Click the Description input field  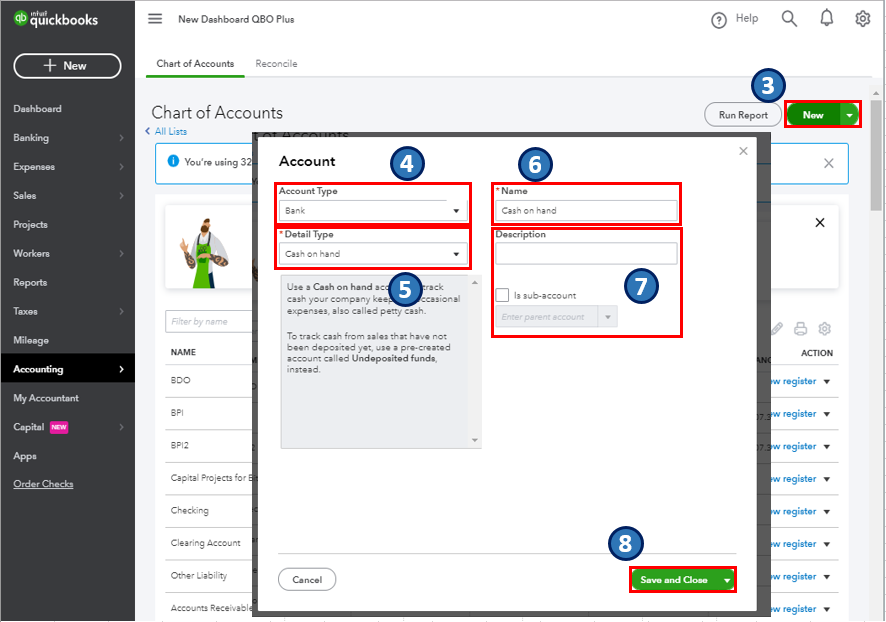pos(586,254)
